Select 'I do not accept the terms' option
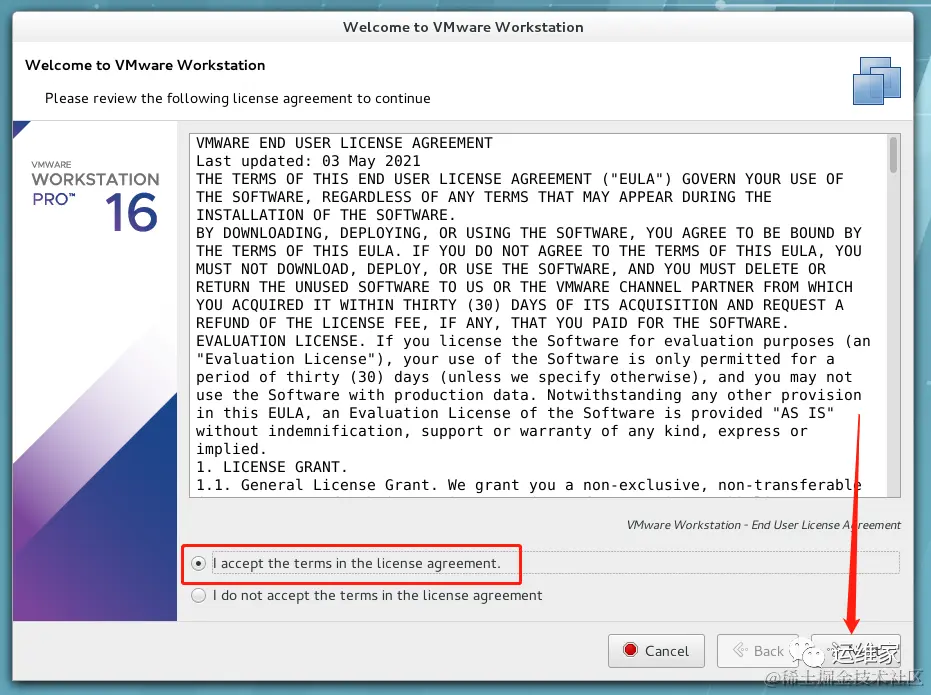 click(199, 595)
